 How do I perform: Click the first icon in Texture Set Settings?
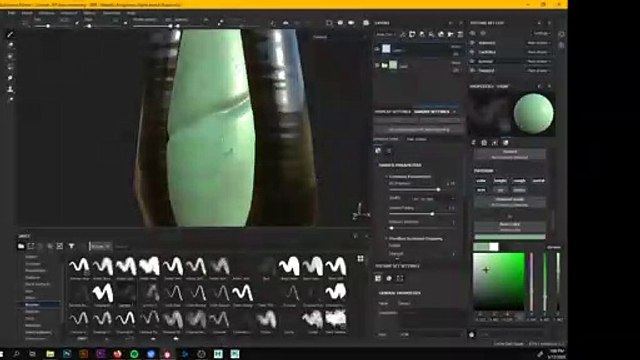378,278
